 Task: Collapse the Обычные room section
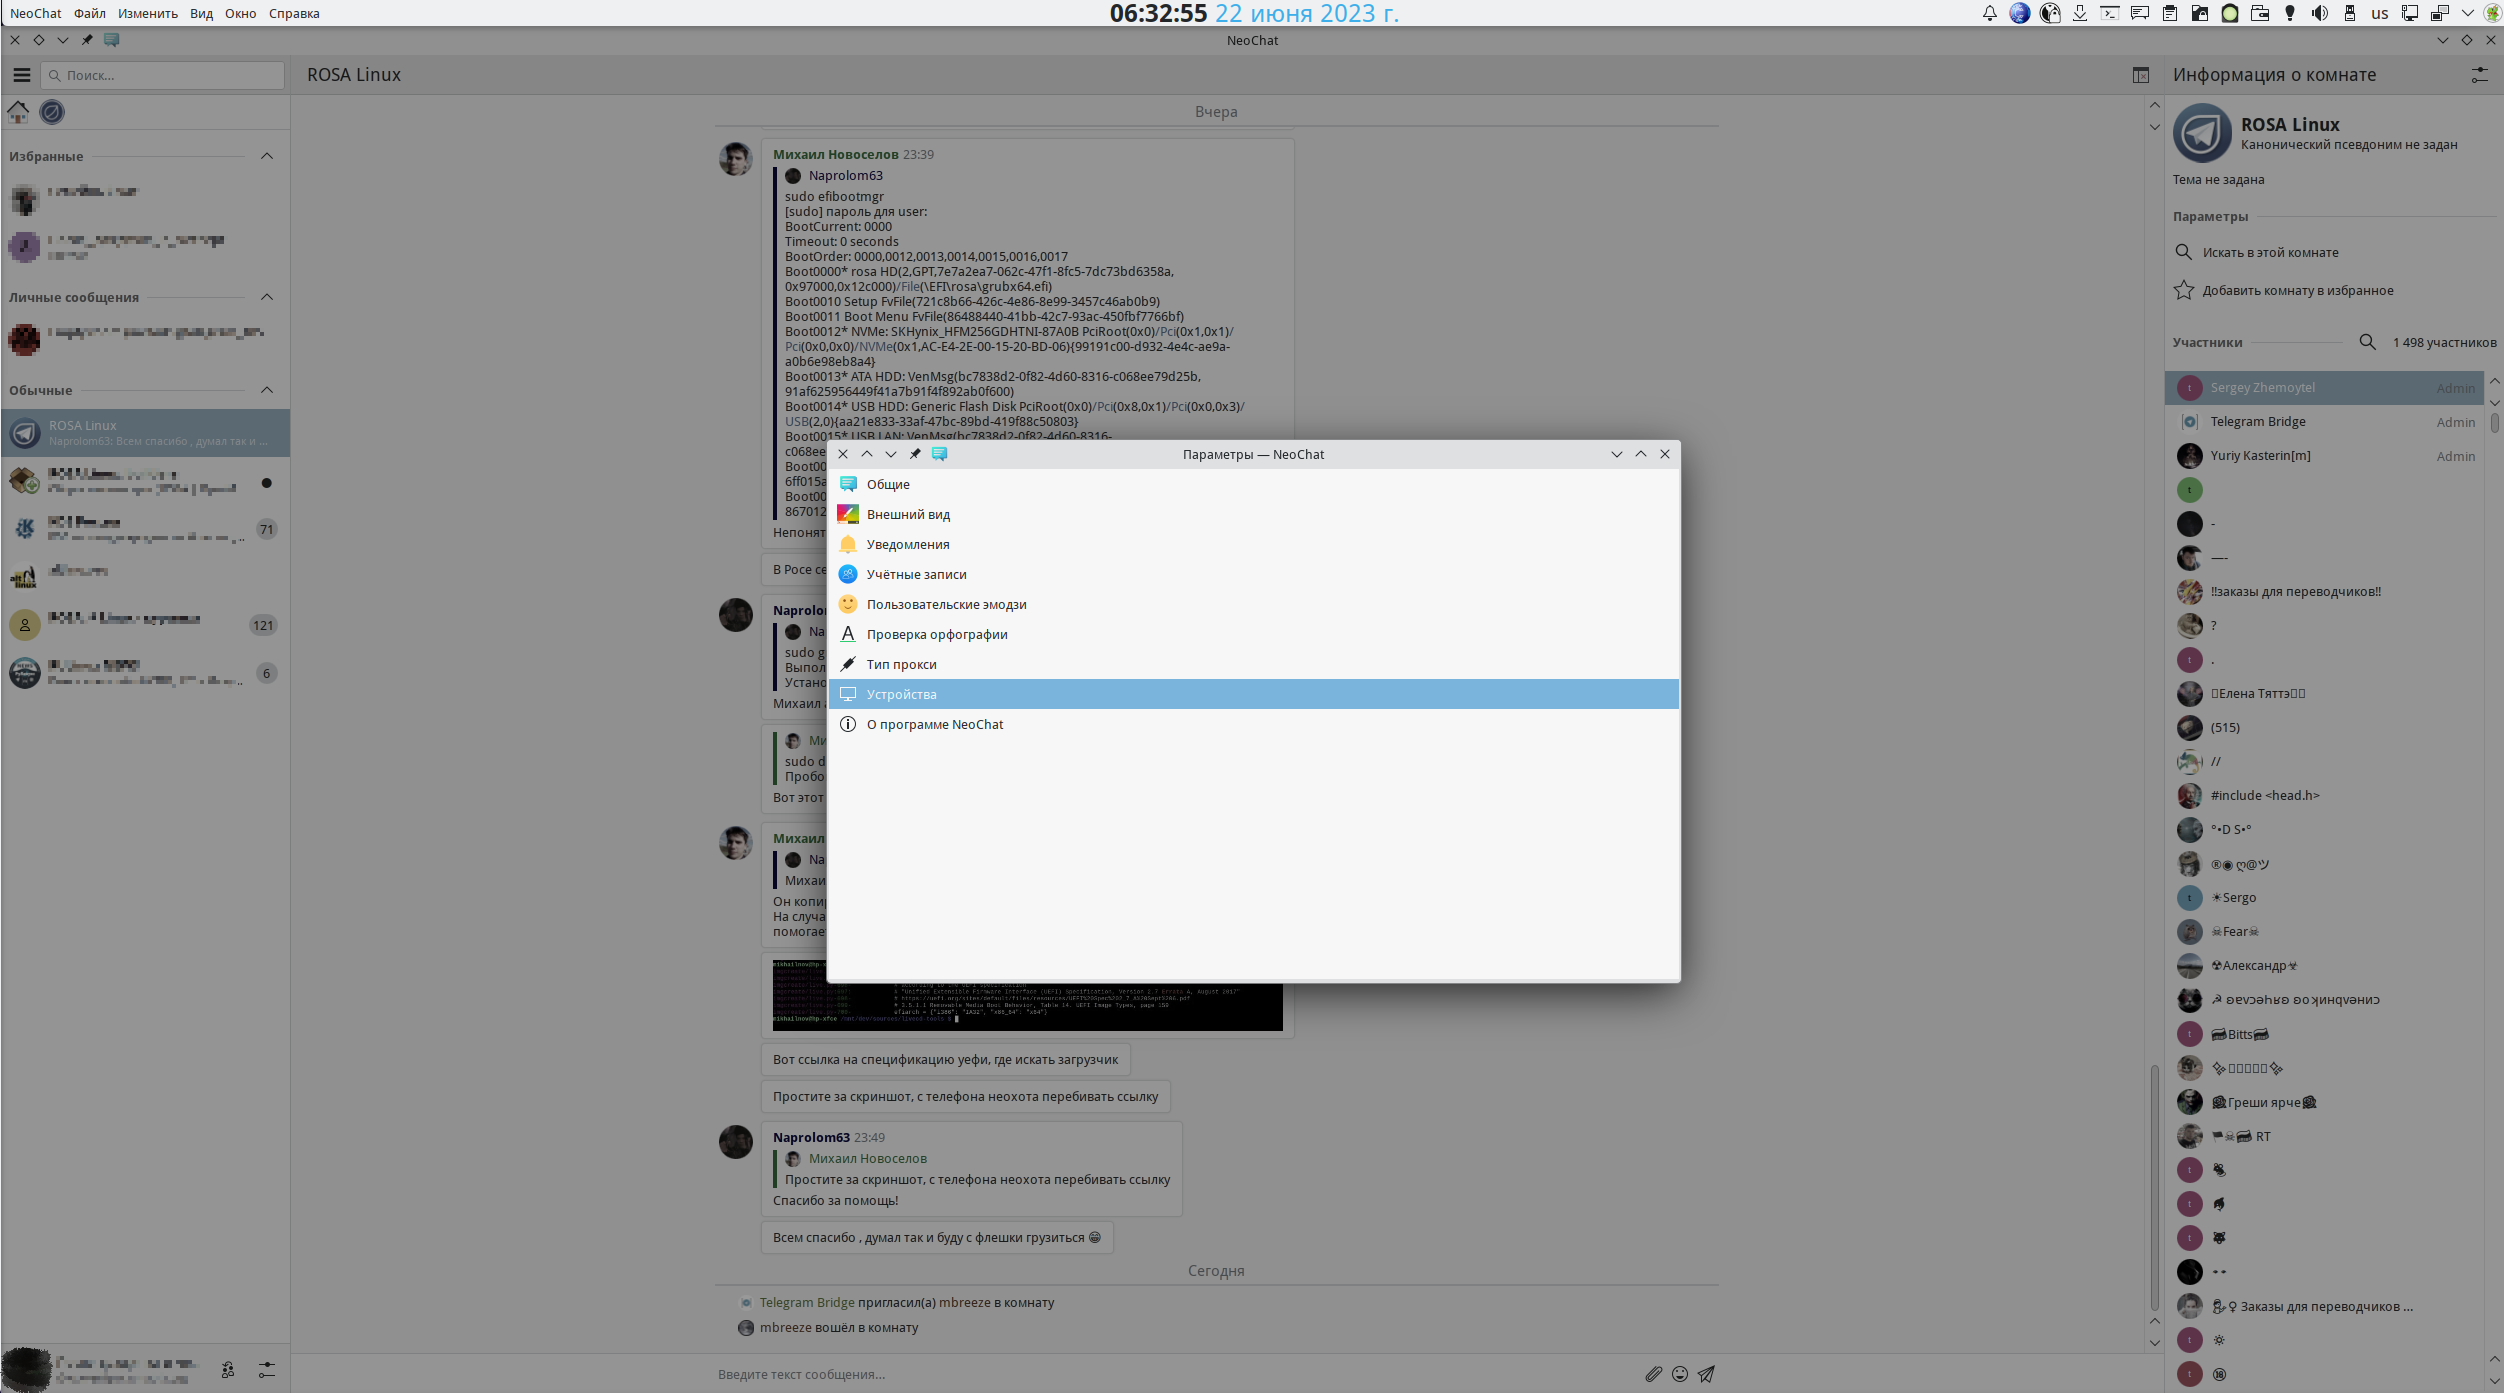pyautogui.click(x=267, y=390)
